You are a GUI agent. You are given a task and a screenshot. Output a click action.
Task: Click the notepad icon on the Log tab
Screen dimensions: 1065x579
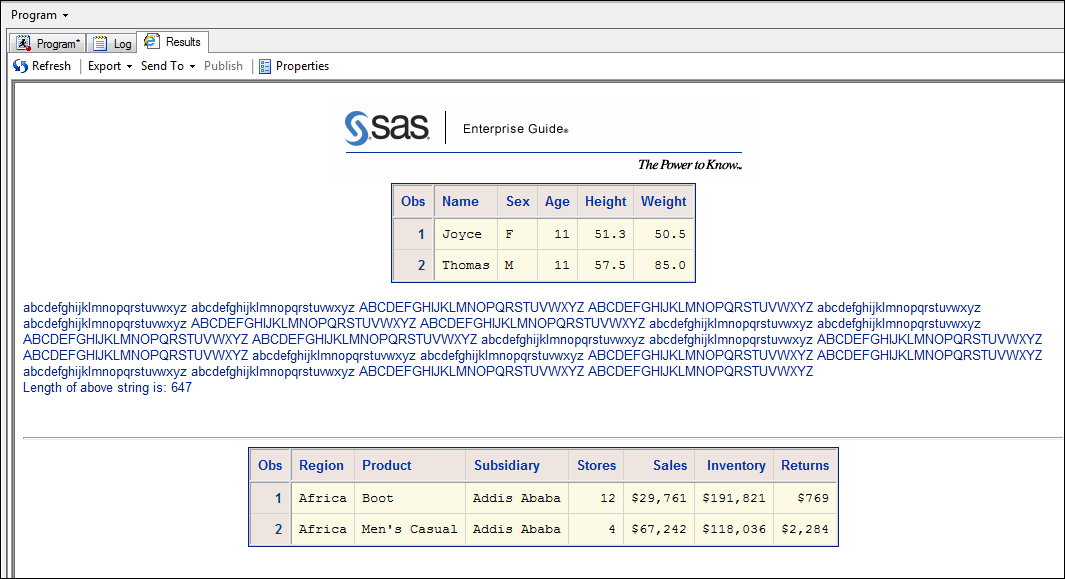click(x=100, y=43)
